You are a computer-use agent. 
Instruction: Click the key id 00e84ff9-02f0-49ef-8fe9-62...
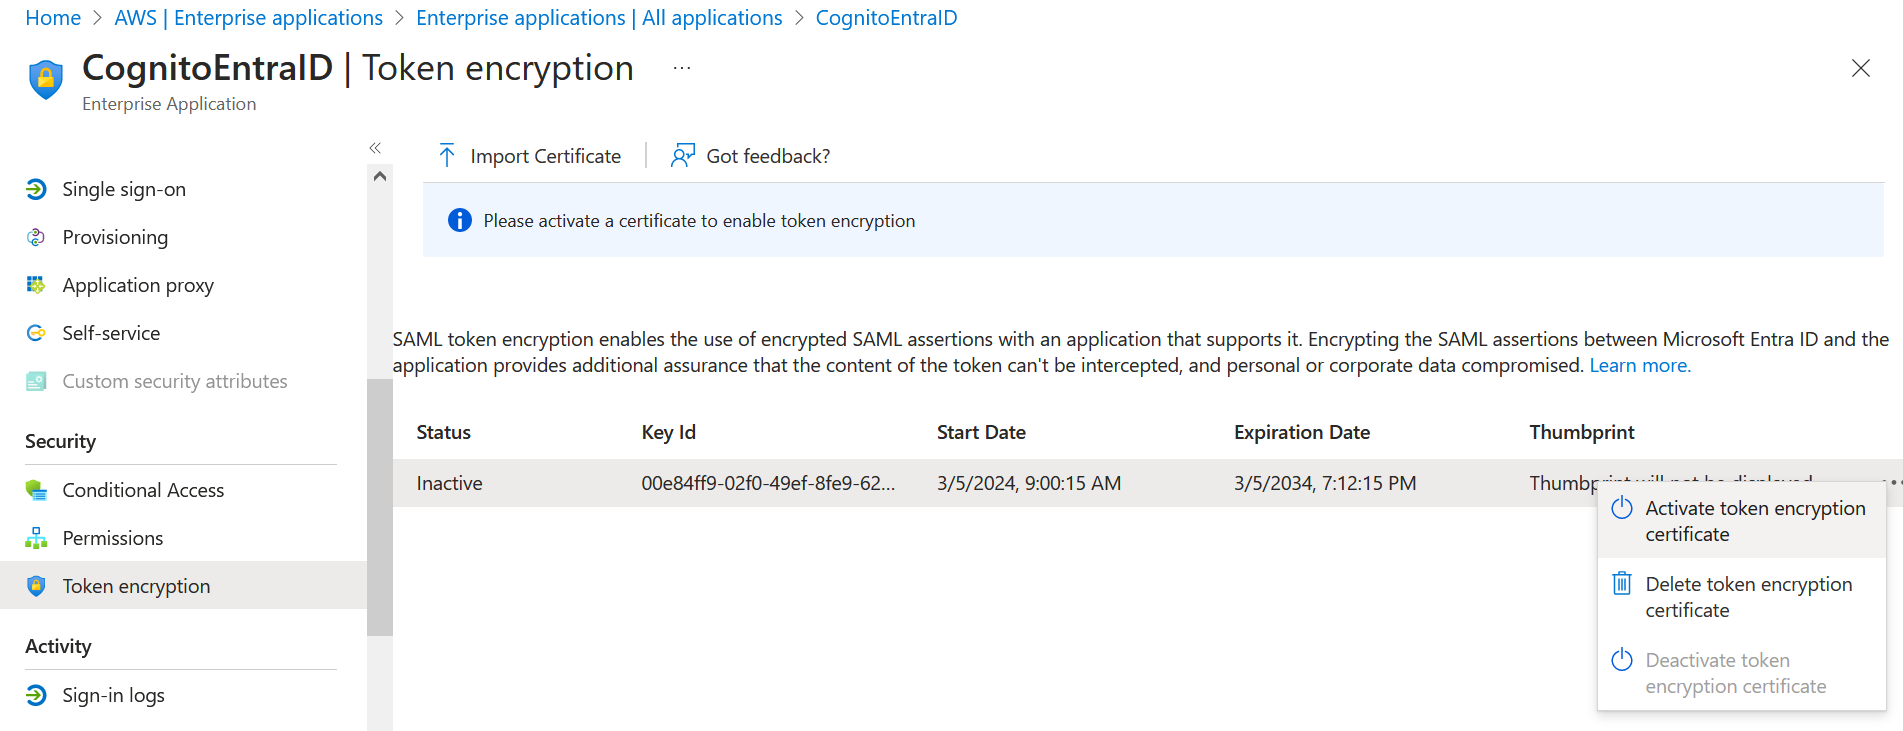768,483
